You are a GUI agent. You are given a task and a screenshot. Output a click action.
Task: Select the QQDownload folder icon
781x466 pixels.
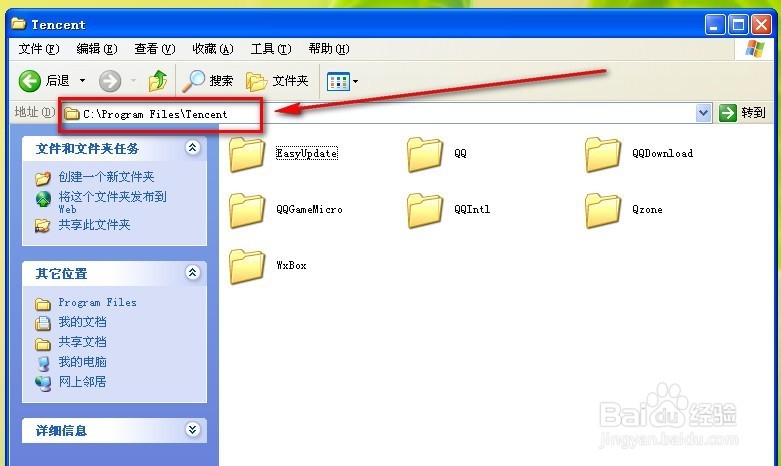point(603,155)
